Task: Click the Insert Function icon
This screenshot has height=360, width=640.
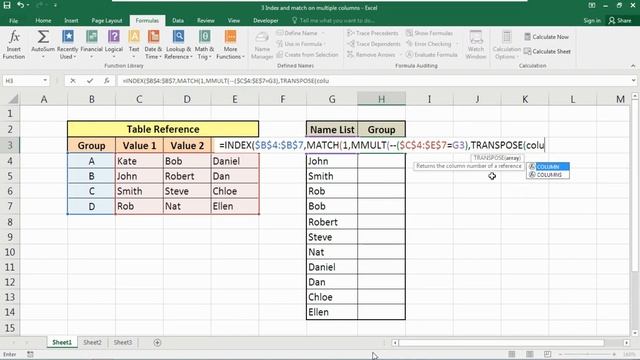Action: coord(14,45)
